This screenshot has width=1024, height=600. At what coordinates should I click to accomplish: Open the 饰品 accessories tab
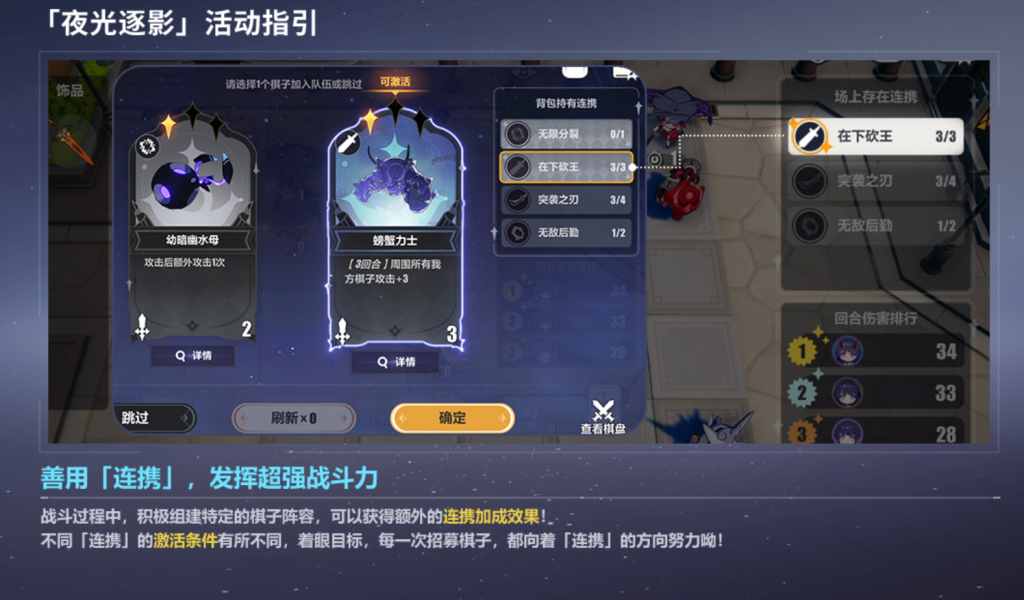click(70, 91)
